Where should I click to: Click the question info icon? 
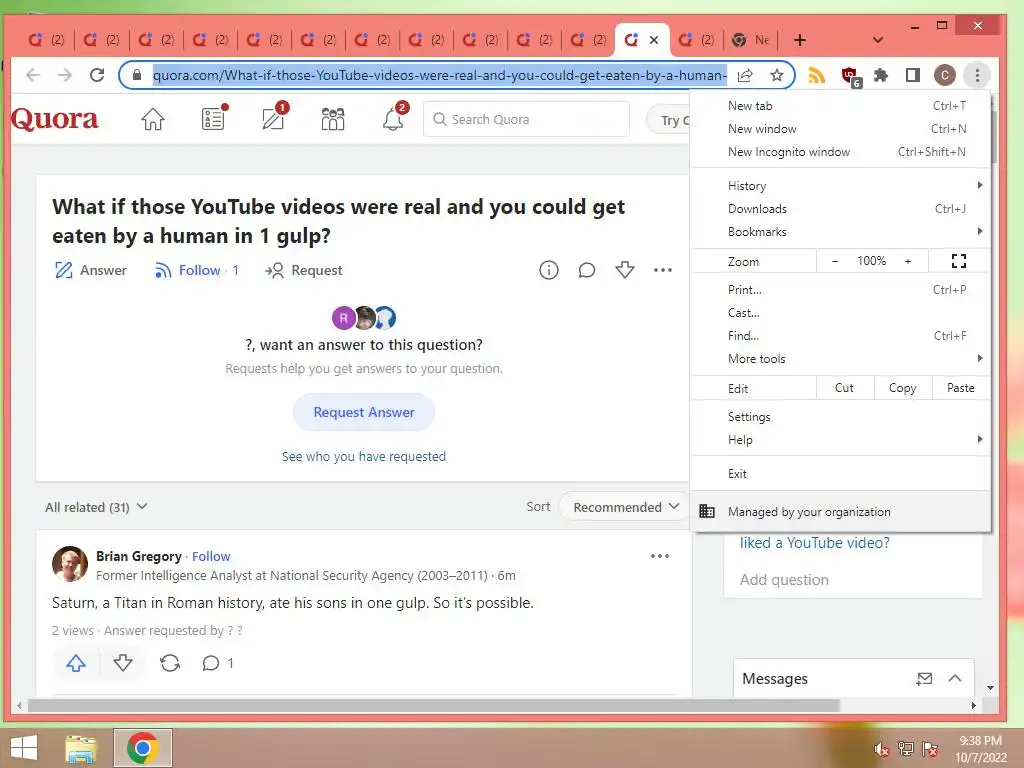click(549, 270)
